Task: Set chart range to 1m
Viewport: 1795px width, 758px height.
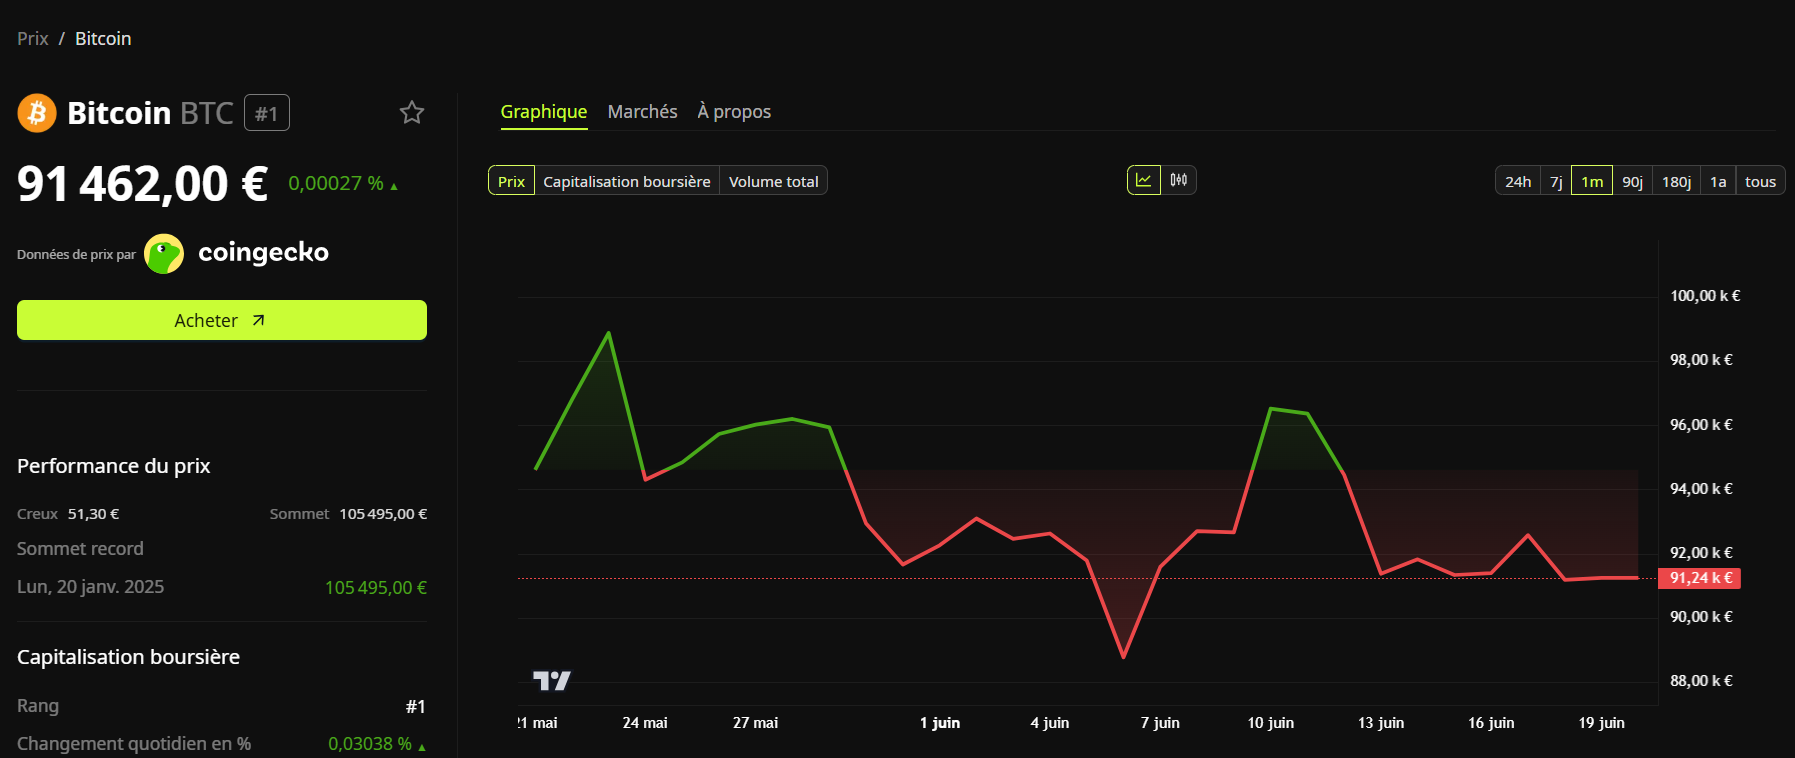Action: click(x=1592, y=181)
